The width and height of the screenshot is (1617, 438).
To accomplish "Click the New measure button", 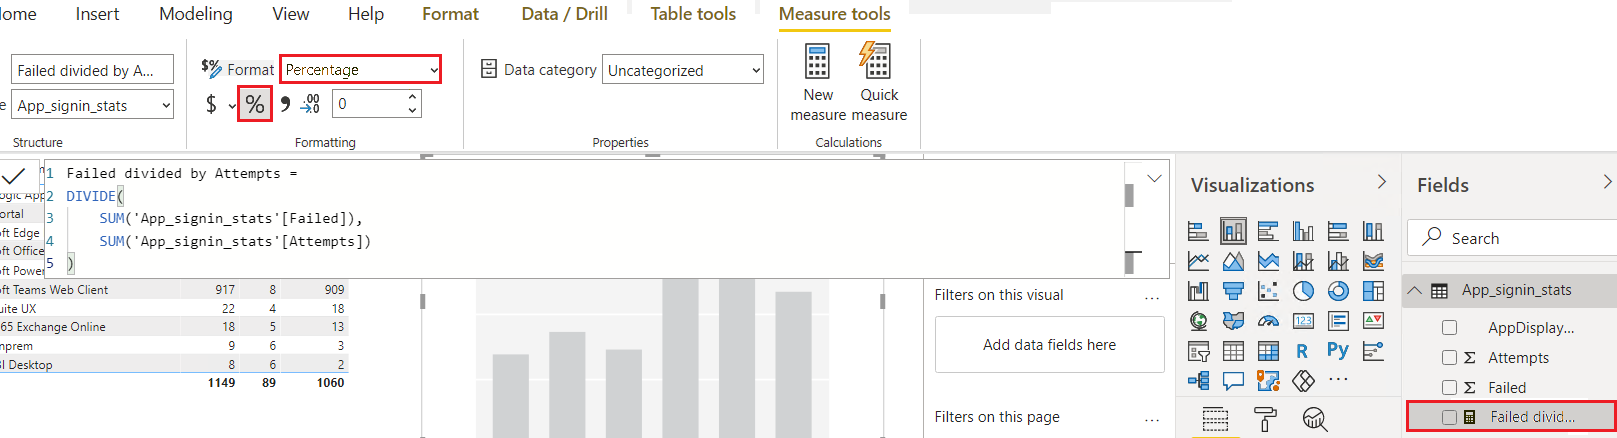I will click(818, 82).
